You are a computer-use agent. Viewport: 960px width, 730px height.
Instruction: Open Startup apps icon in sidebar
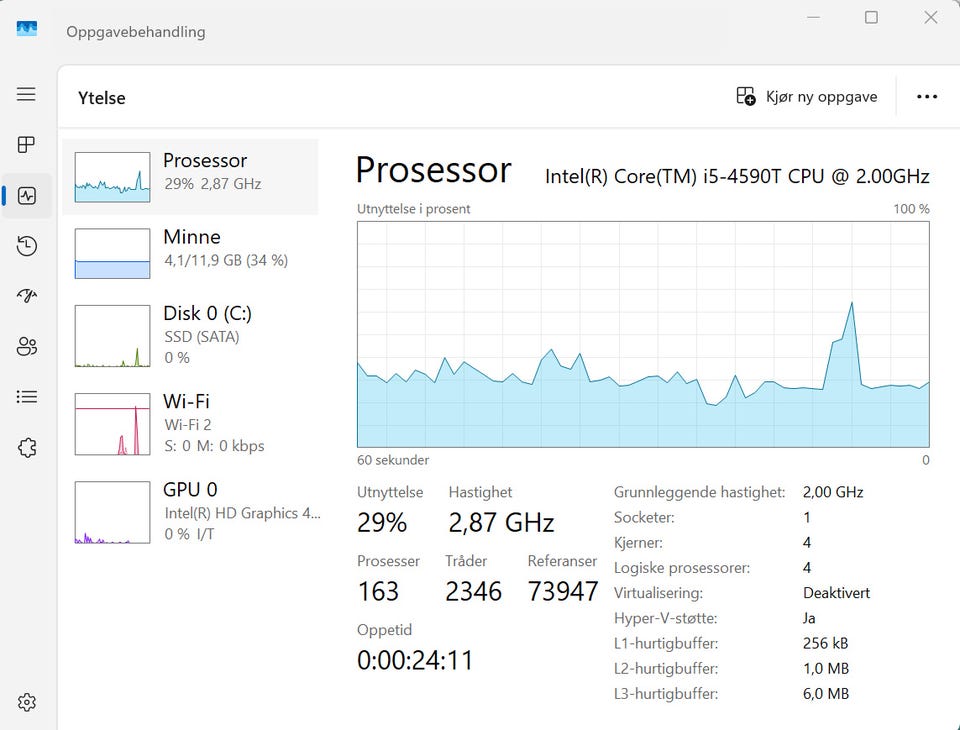click(26, 296)
